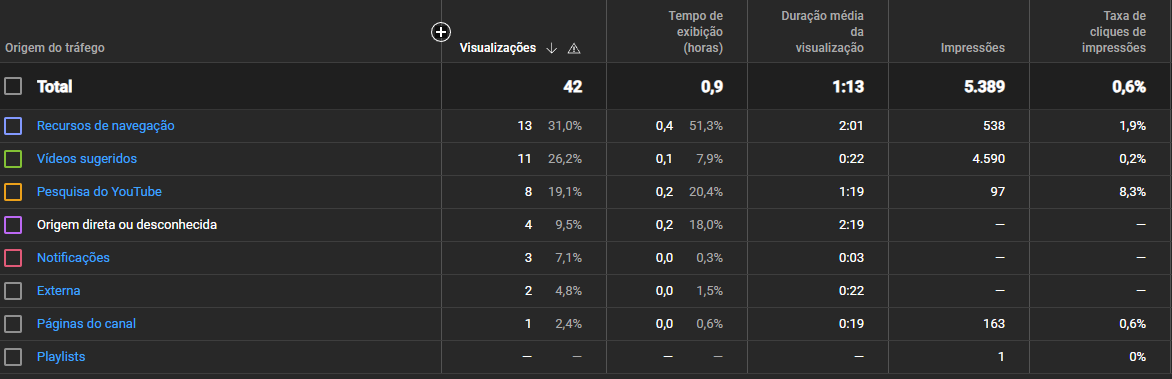The image size is (1172, 379).
Task: Toggle the pink Notificações checkbox
Action: (x=13, y=257)
